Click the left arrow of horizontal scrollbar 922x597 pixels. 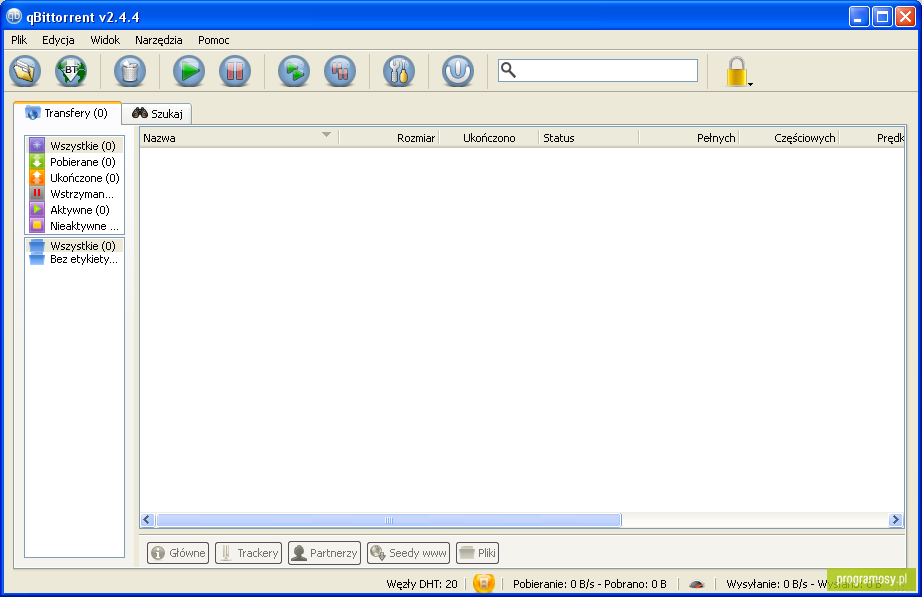pyautogui.click(x=148, y=519)
